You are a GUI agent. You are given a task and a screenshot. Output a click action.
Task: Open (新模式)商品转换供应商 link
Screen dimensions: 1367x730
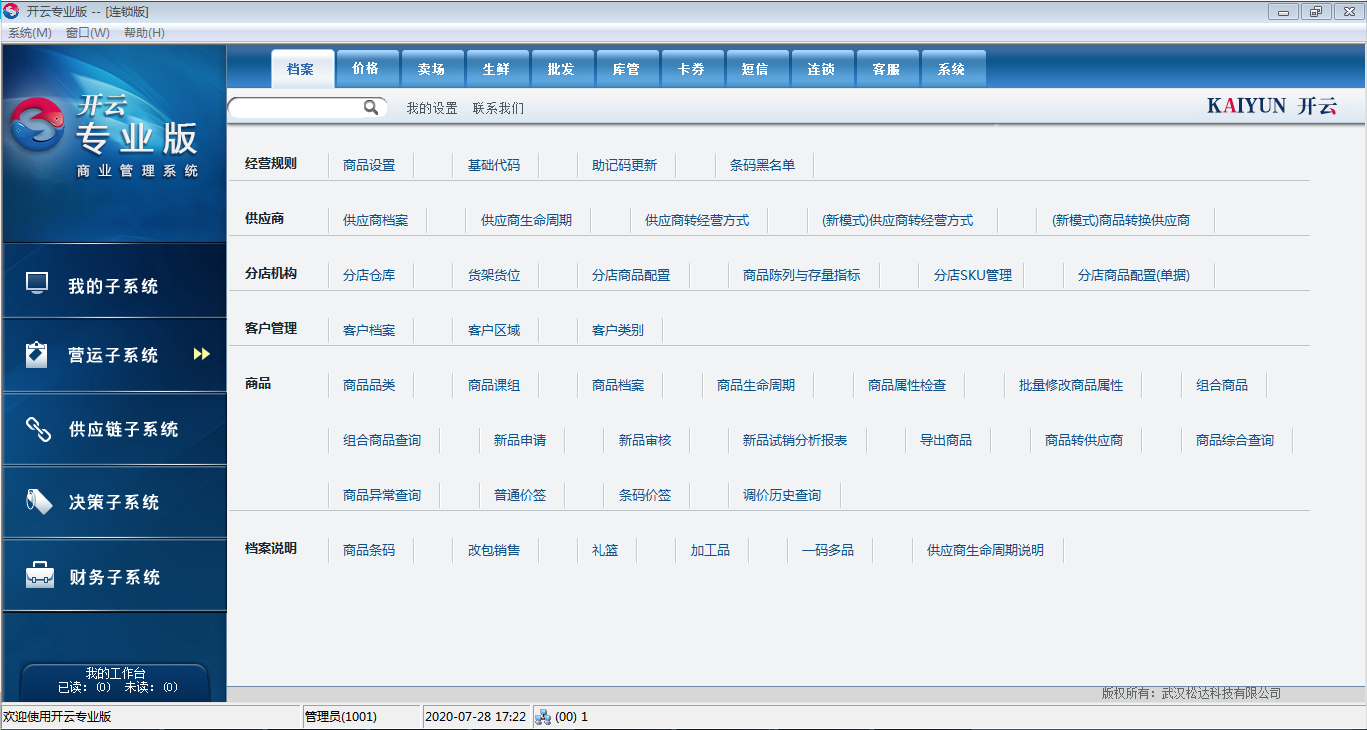click(x=1121, y=220)
